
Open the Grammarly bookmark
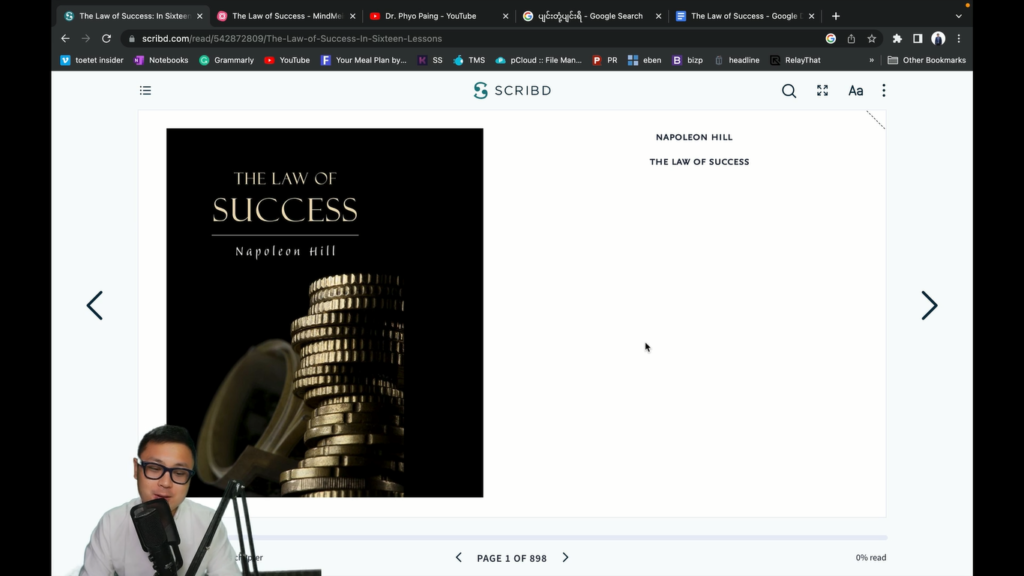(226, 60)
